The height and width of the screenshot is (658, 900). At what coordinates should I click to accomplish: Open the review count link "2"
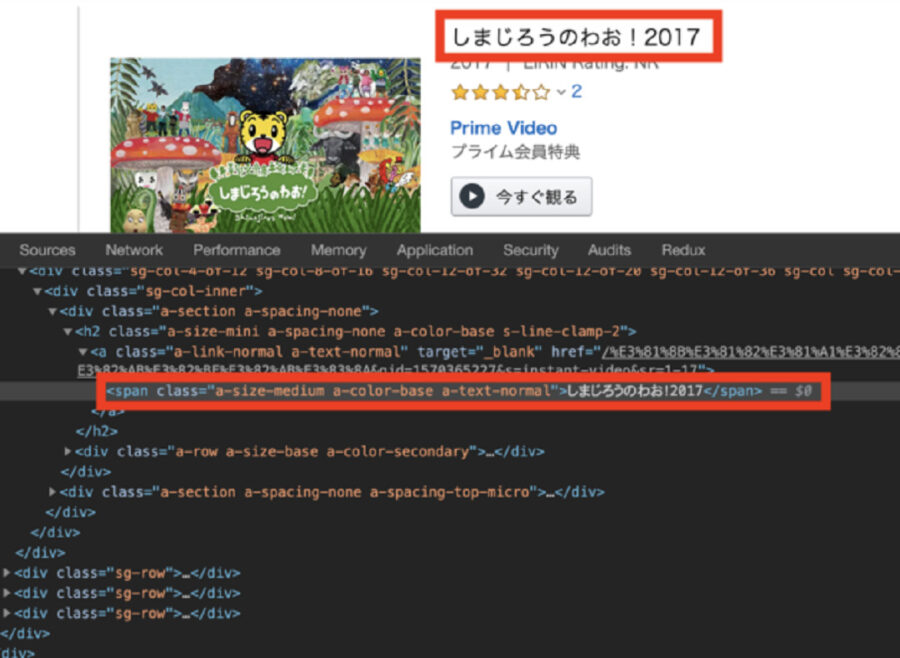click(x=576, y=92)
